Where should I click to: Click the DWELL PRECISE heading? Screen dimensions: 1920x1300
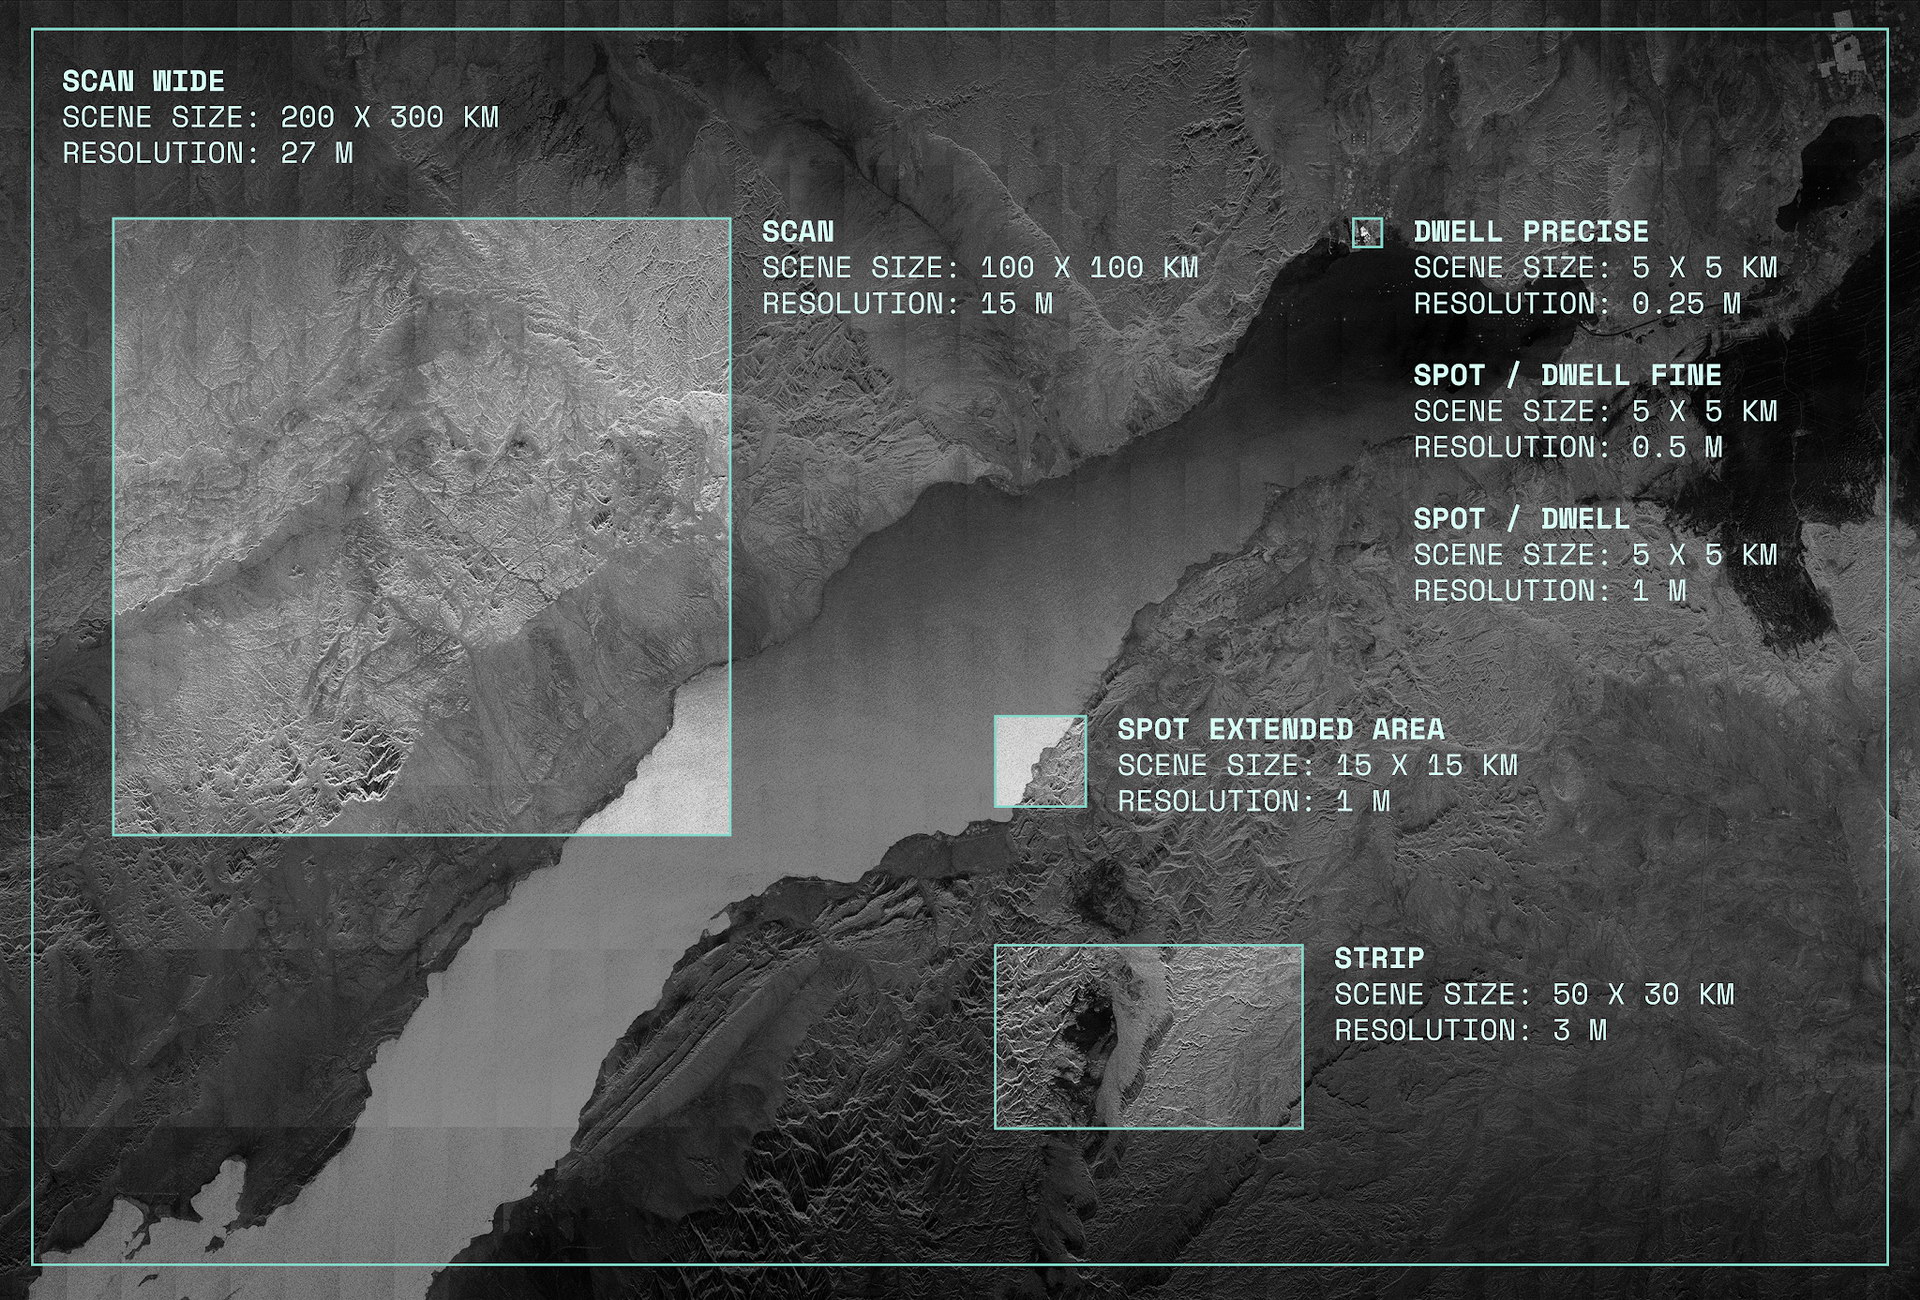(x=1530, y=231)
